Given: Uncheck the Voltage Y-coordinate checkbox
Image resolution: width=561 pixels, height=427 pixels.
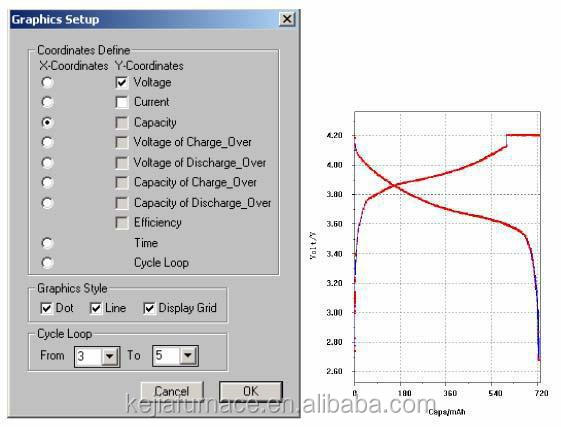Looking at the screenshot, I should 122,82.
